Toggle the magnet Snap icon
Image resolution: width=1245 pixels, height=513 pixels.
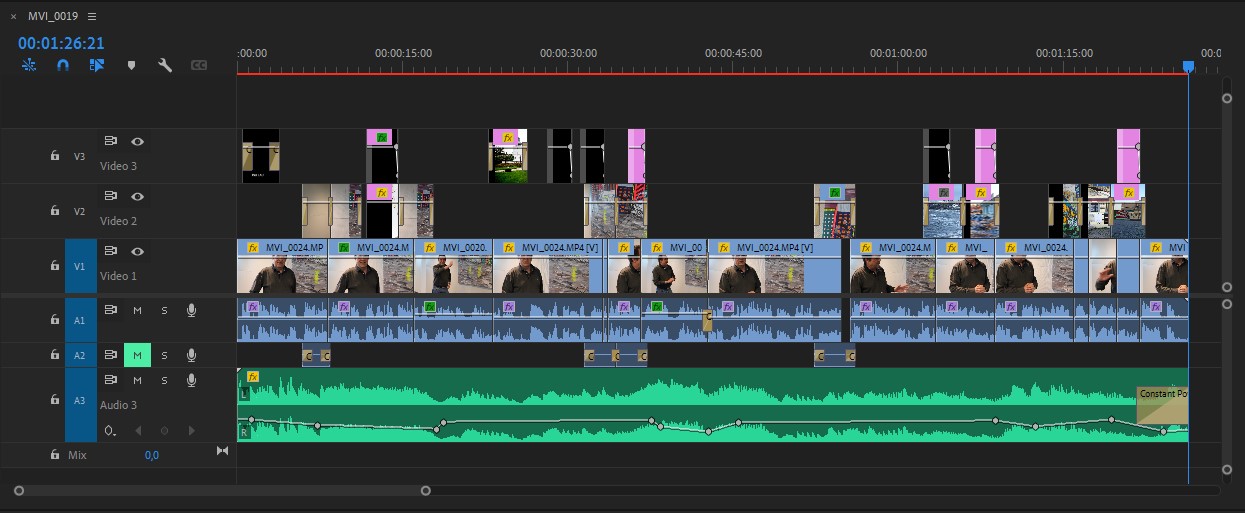pyautogui.click(x=63, y=65)
